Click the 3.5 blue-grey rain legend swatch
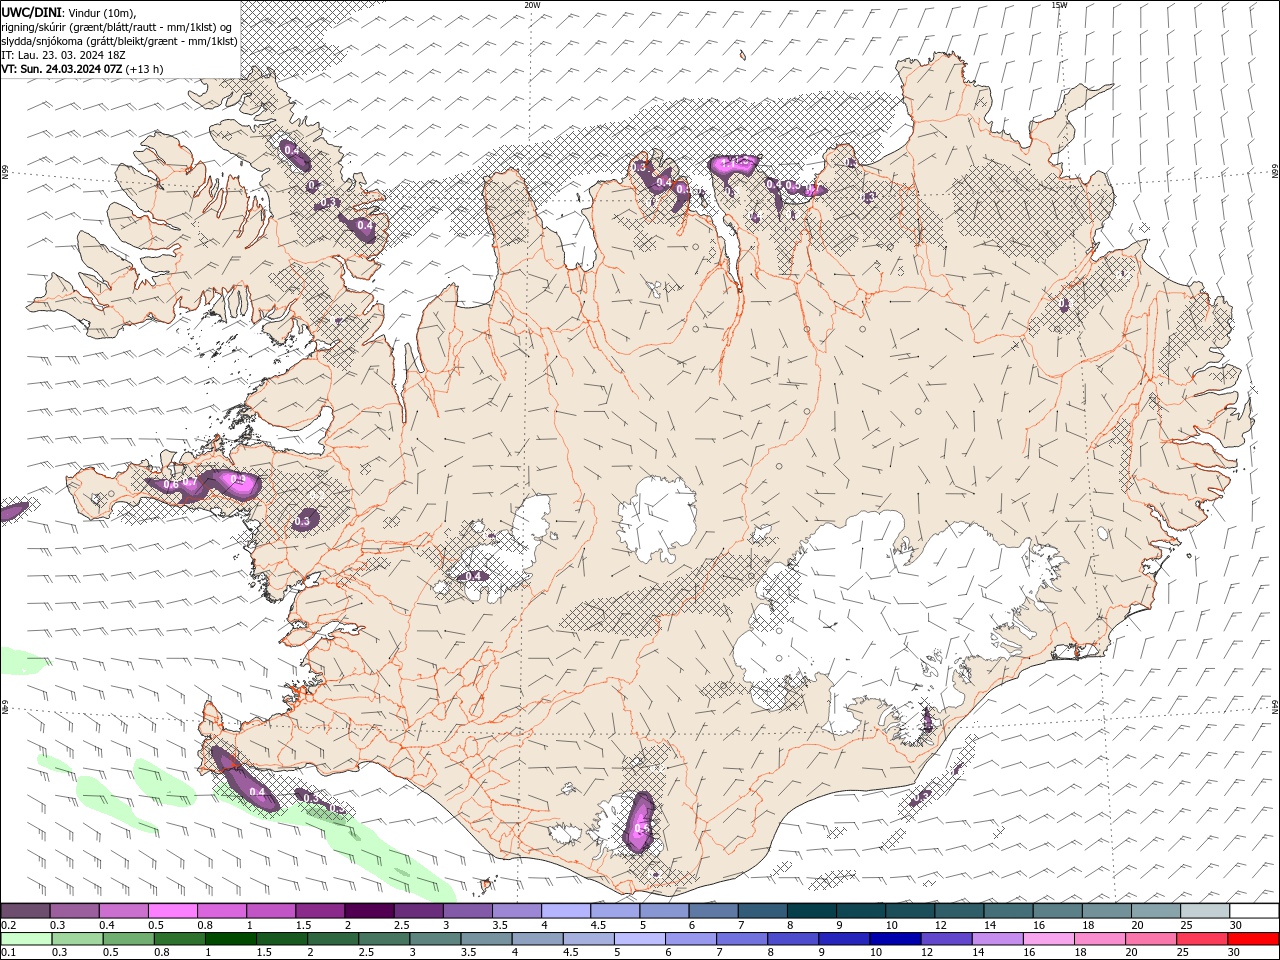The height and width of the screenshot is (960, 1280). 486,939
